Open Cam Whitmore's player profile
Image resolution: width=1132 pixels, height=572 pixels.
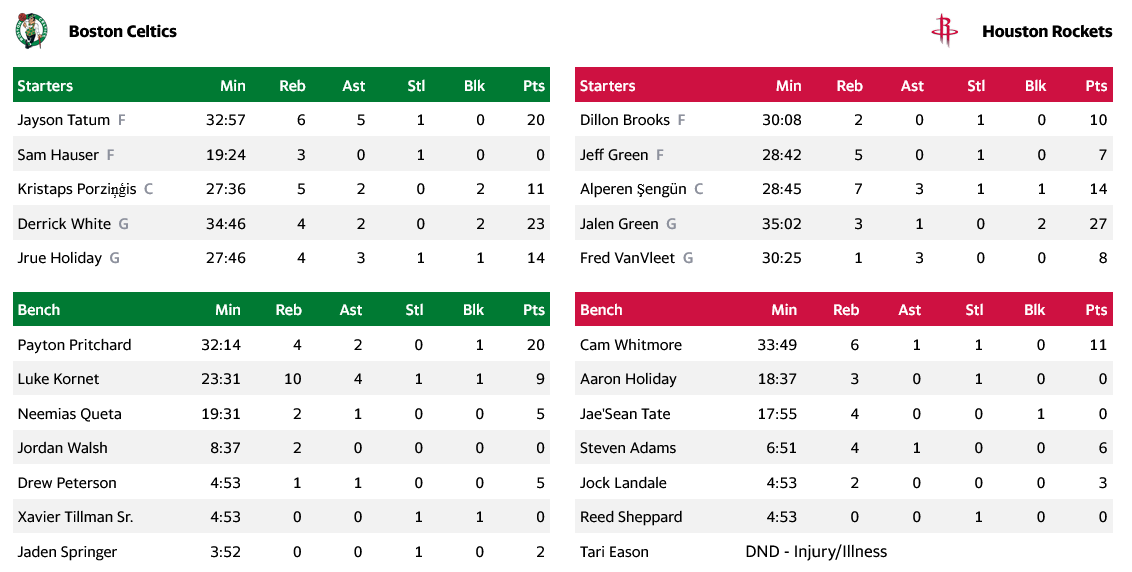(630, 345)
